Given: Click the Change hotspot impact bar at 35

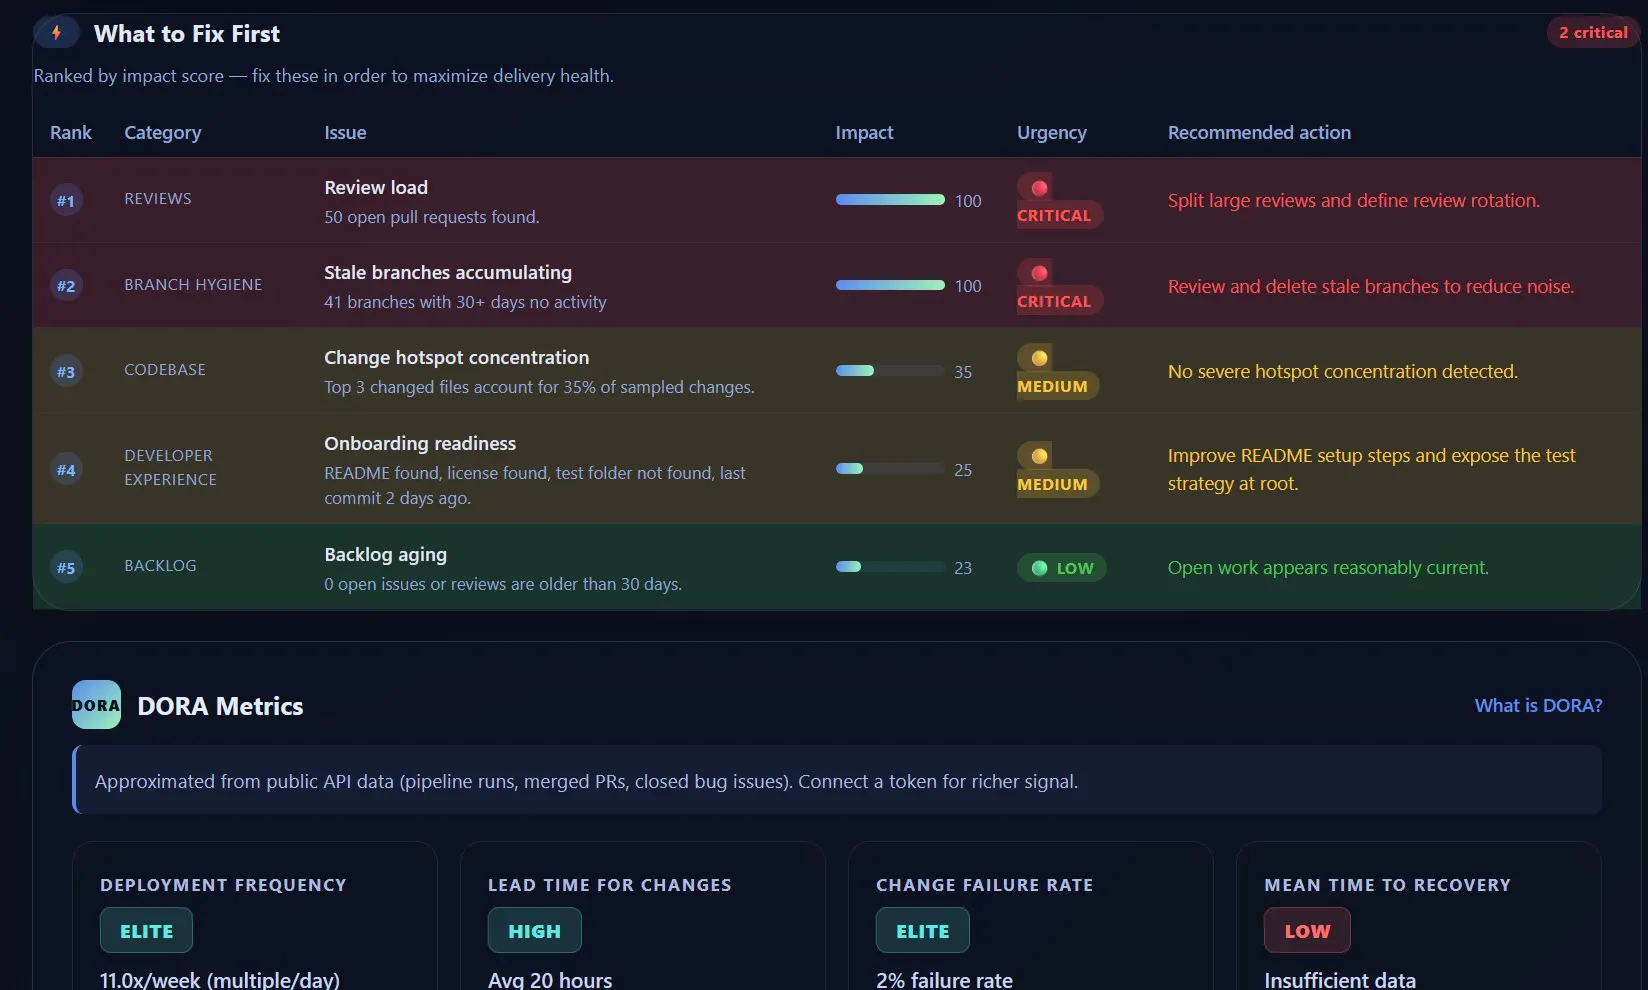Looking at the screenshot, I should pyautogui.click(x=890, y=371).
